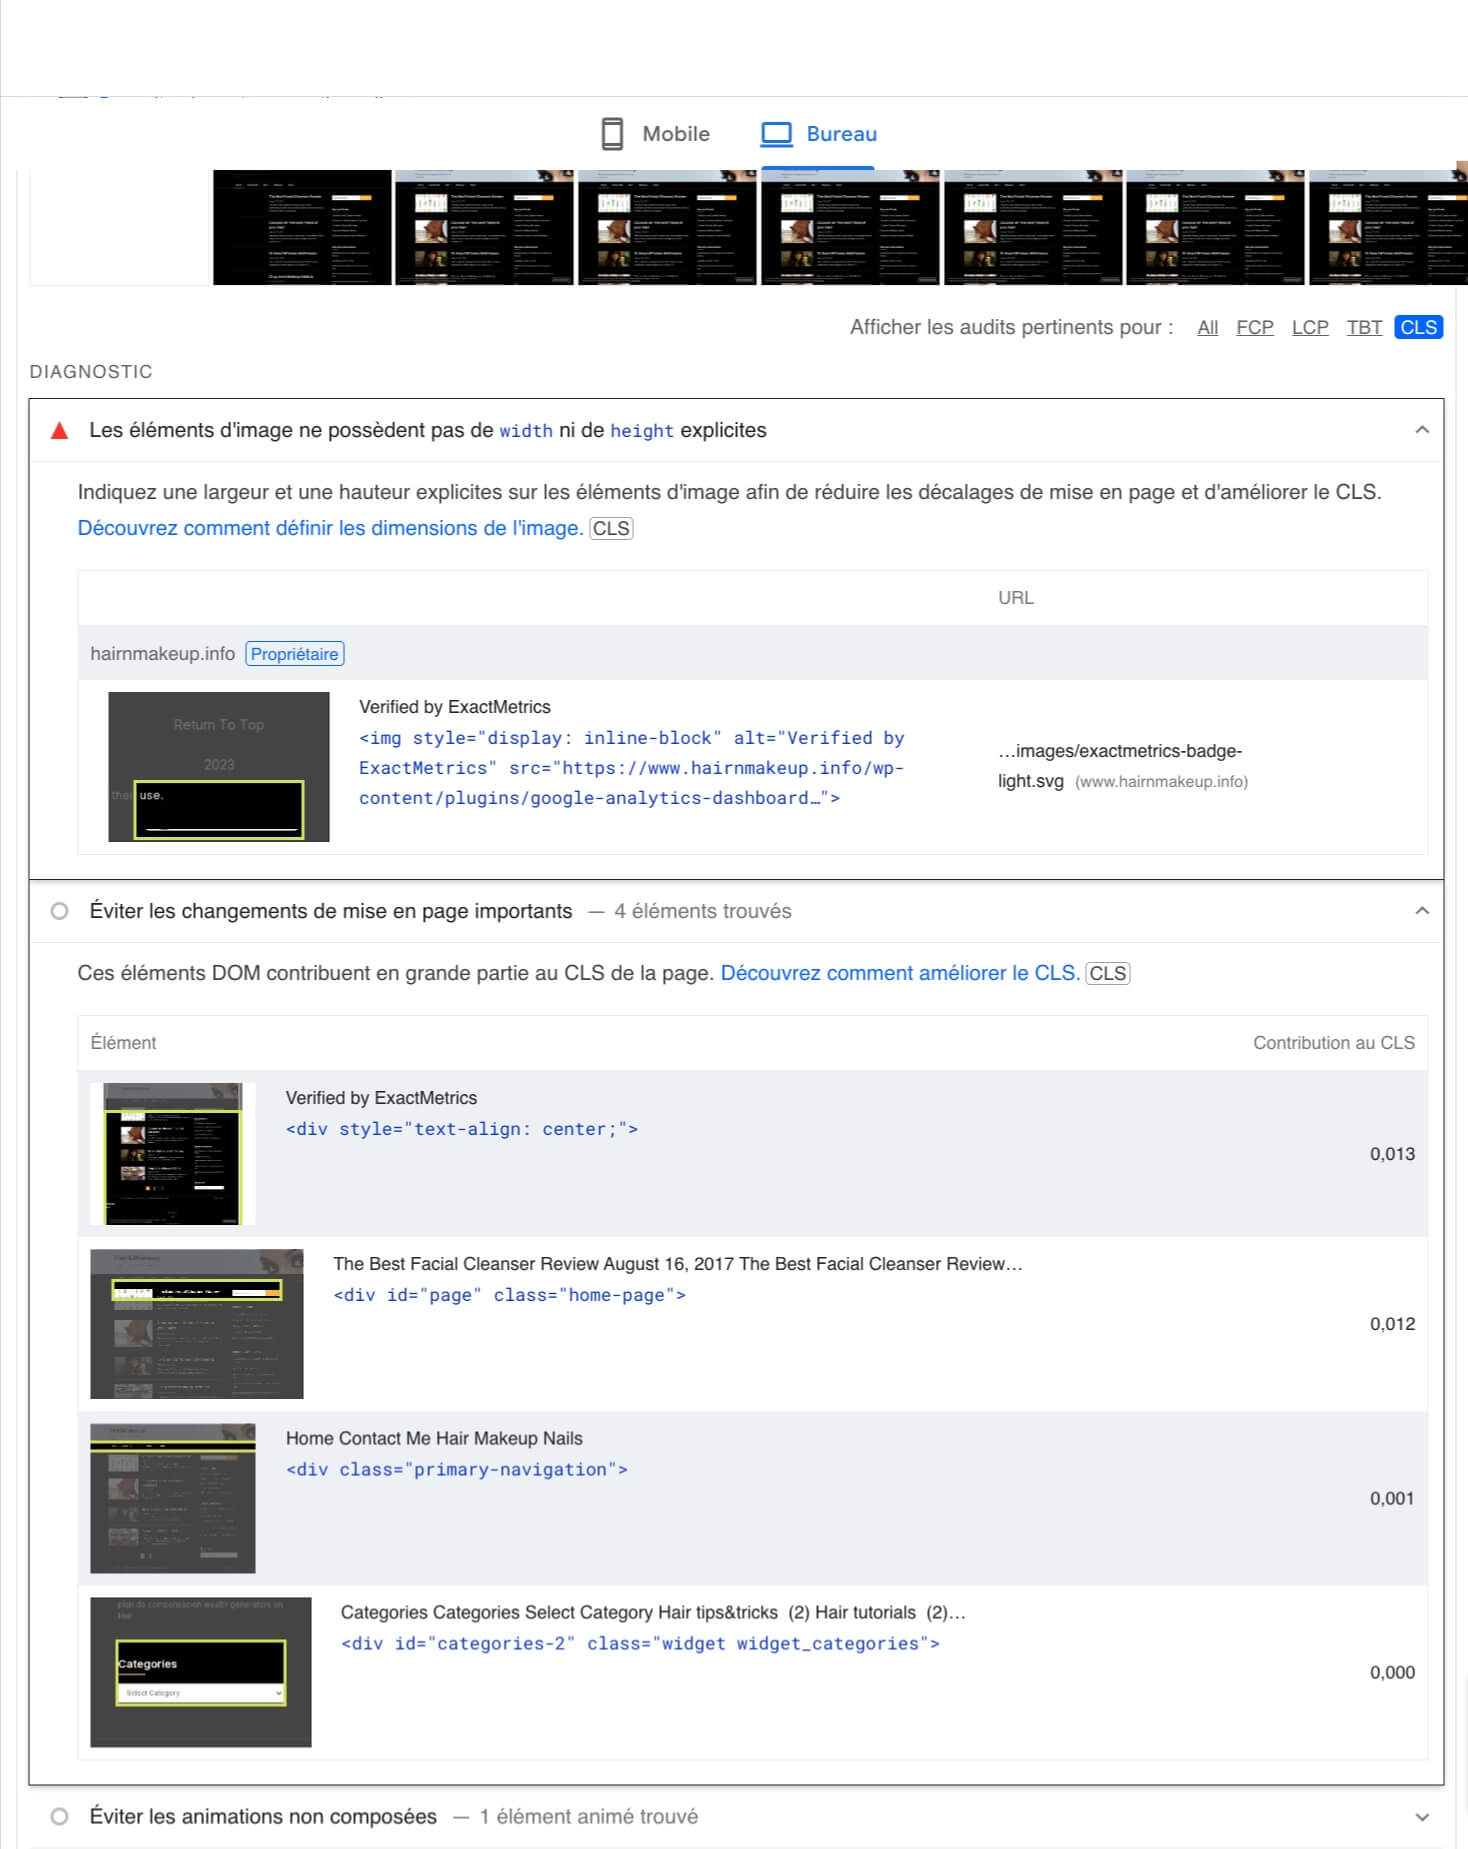Click the div text-align center code snippet

(462, 1129)
